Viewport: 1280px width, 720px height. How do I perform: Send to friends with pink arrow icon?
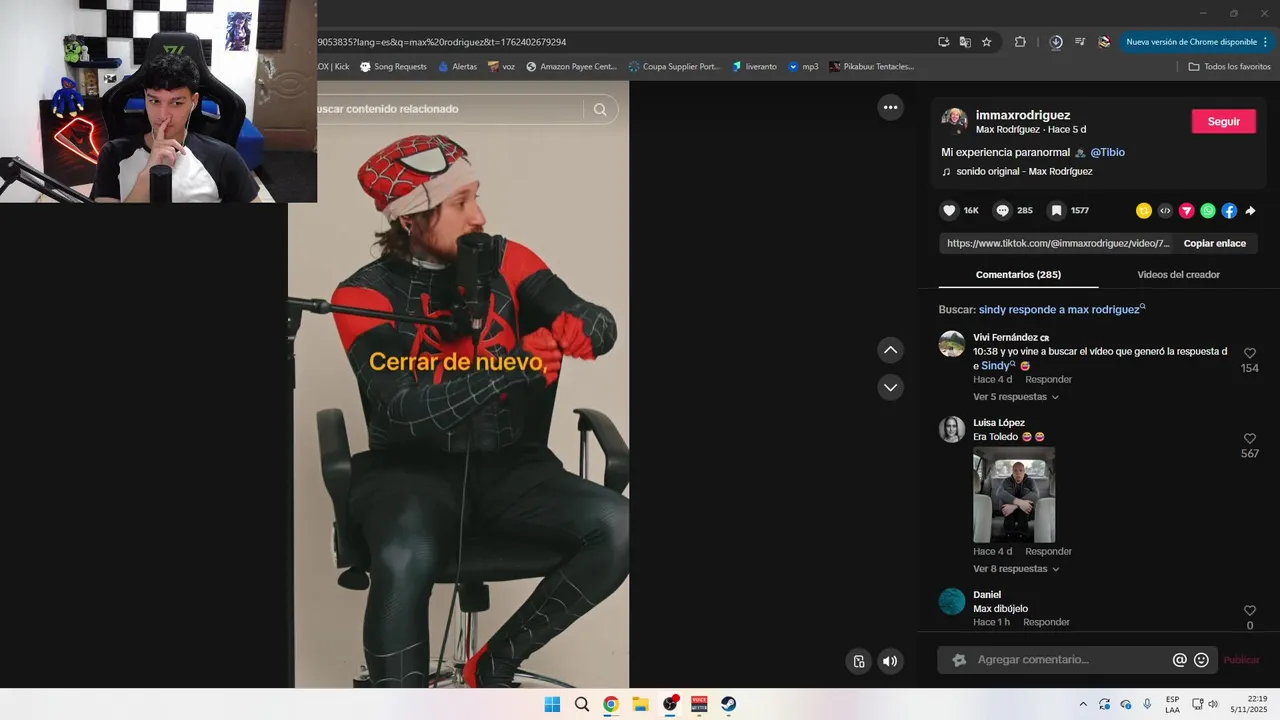[x=1187, y=211]
